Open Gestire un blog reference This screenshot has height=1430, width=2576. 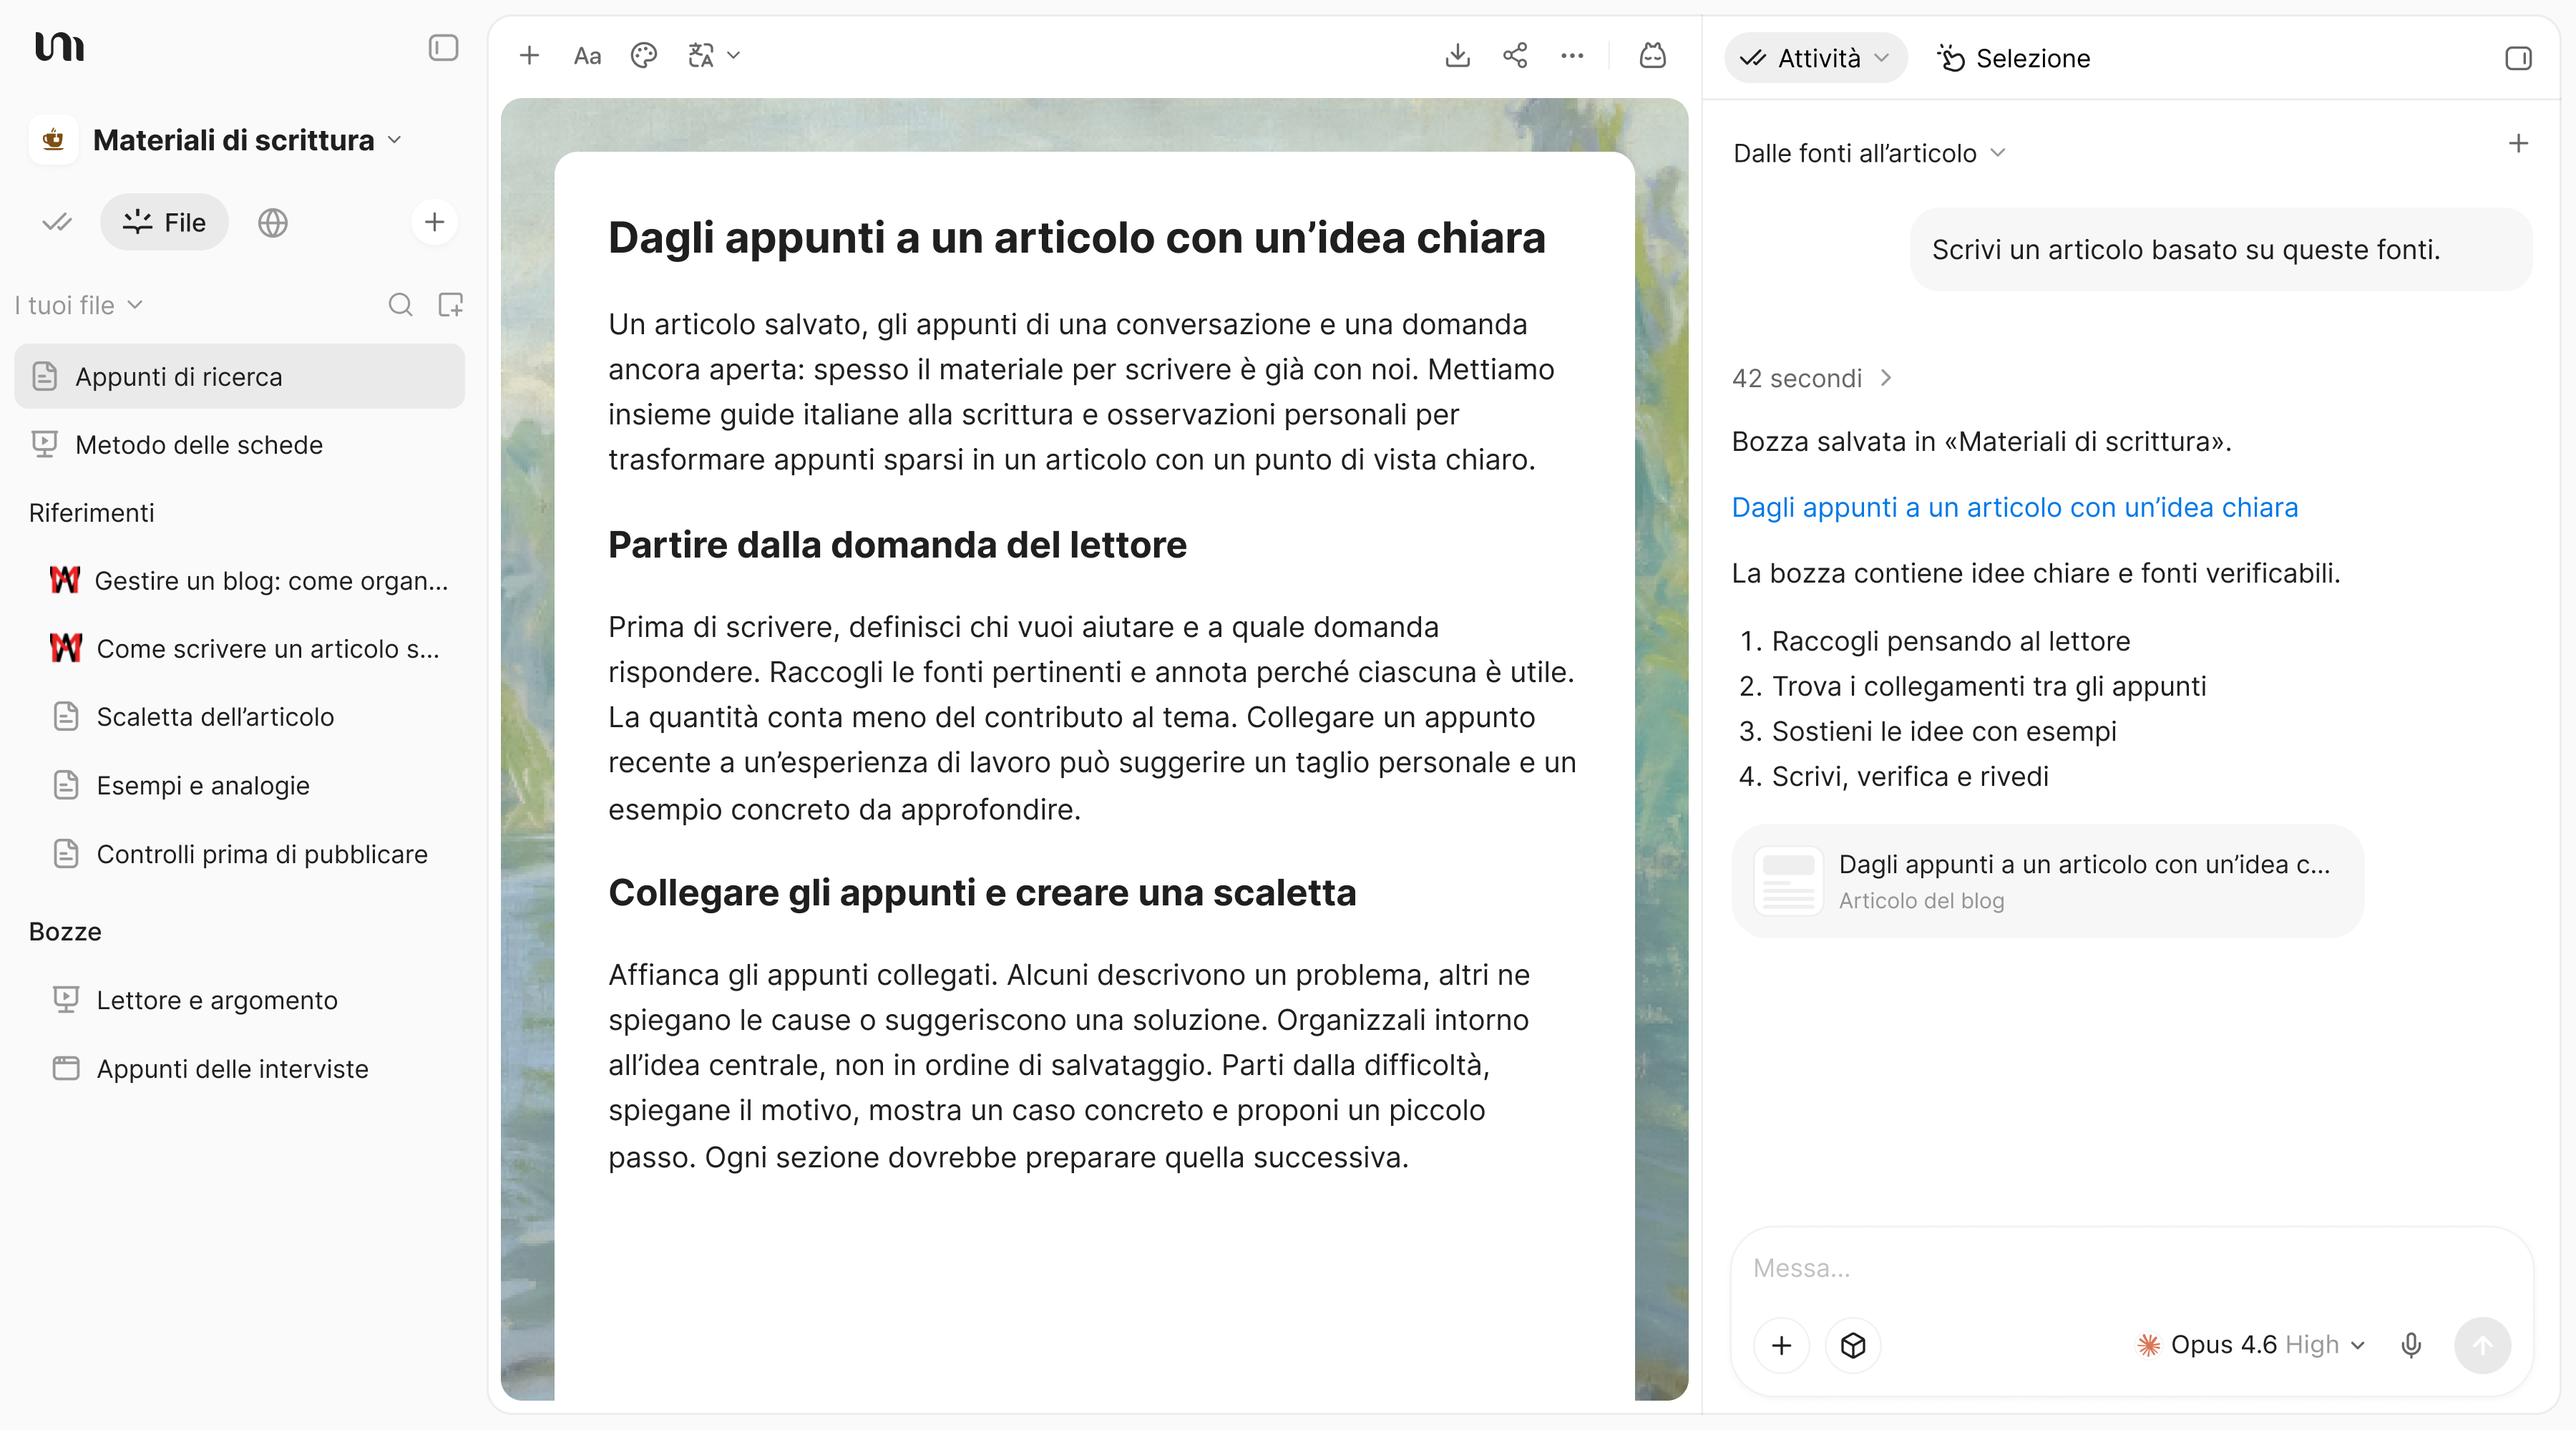tap(249, 581)
